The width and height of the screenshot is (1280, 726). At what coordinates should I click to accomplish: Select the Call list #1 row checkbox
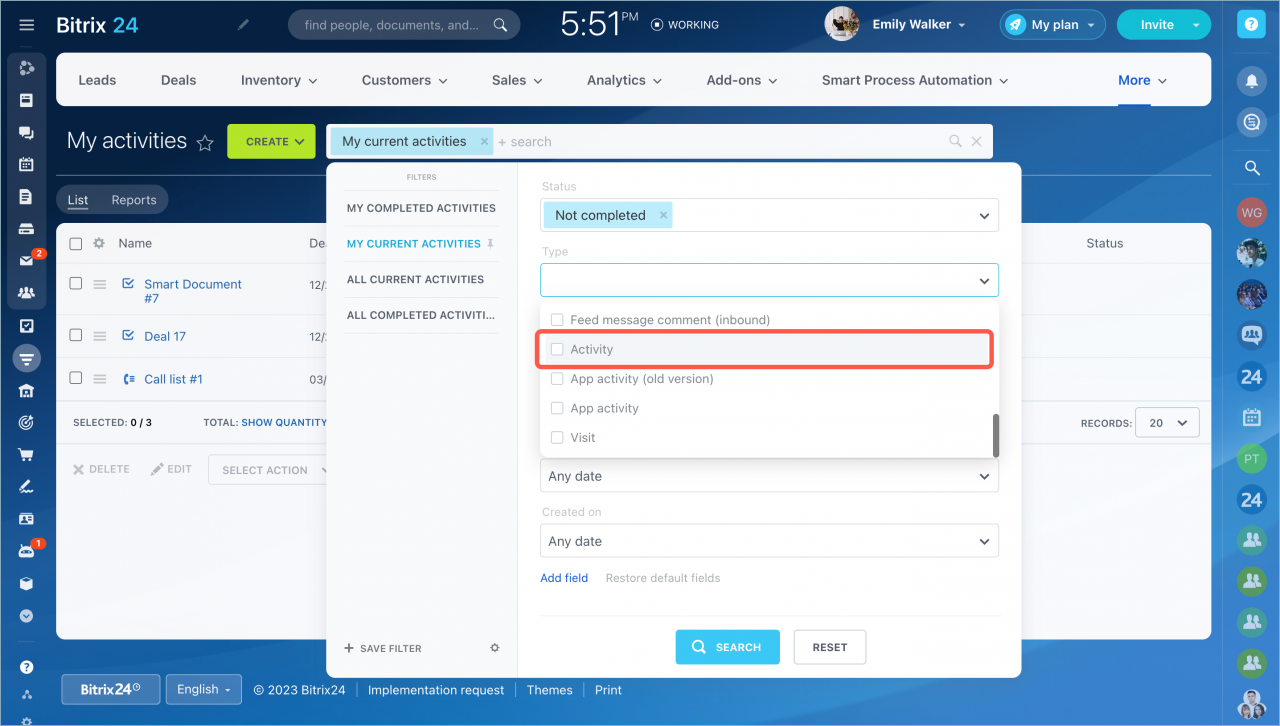coord(75,378)
